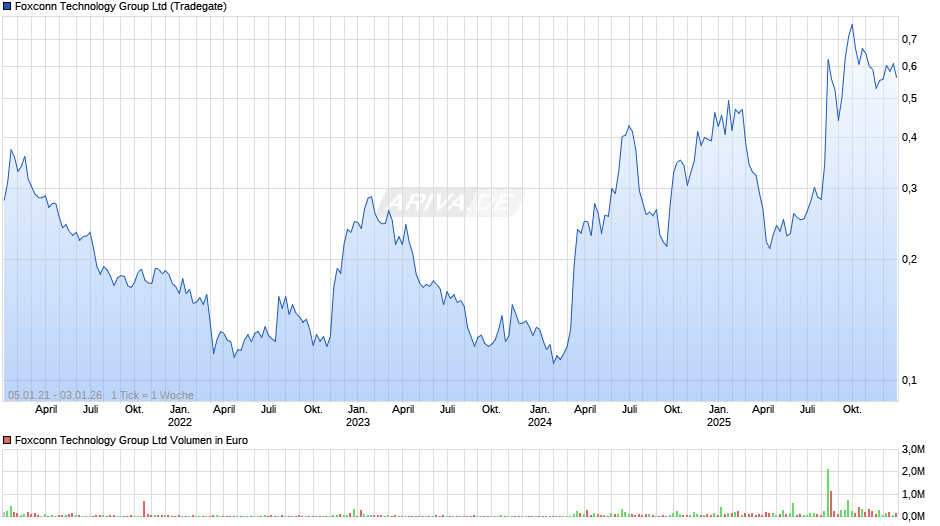Click the 0,6 price axis label
The width and height of the screenshot is (940, 526).
[x=909, y=67]
